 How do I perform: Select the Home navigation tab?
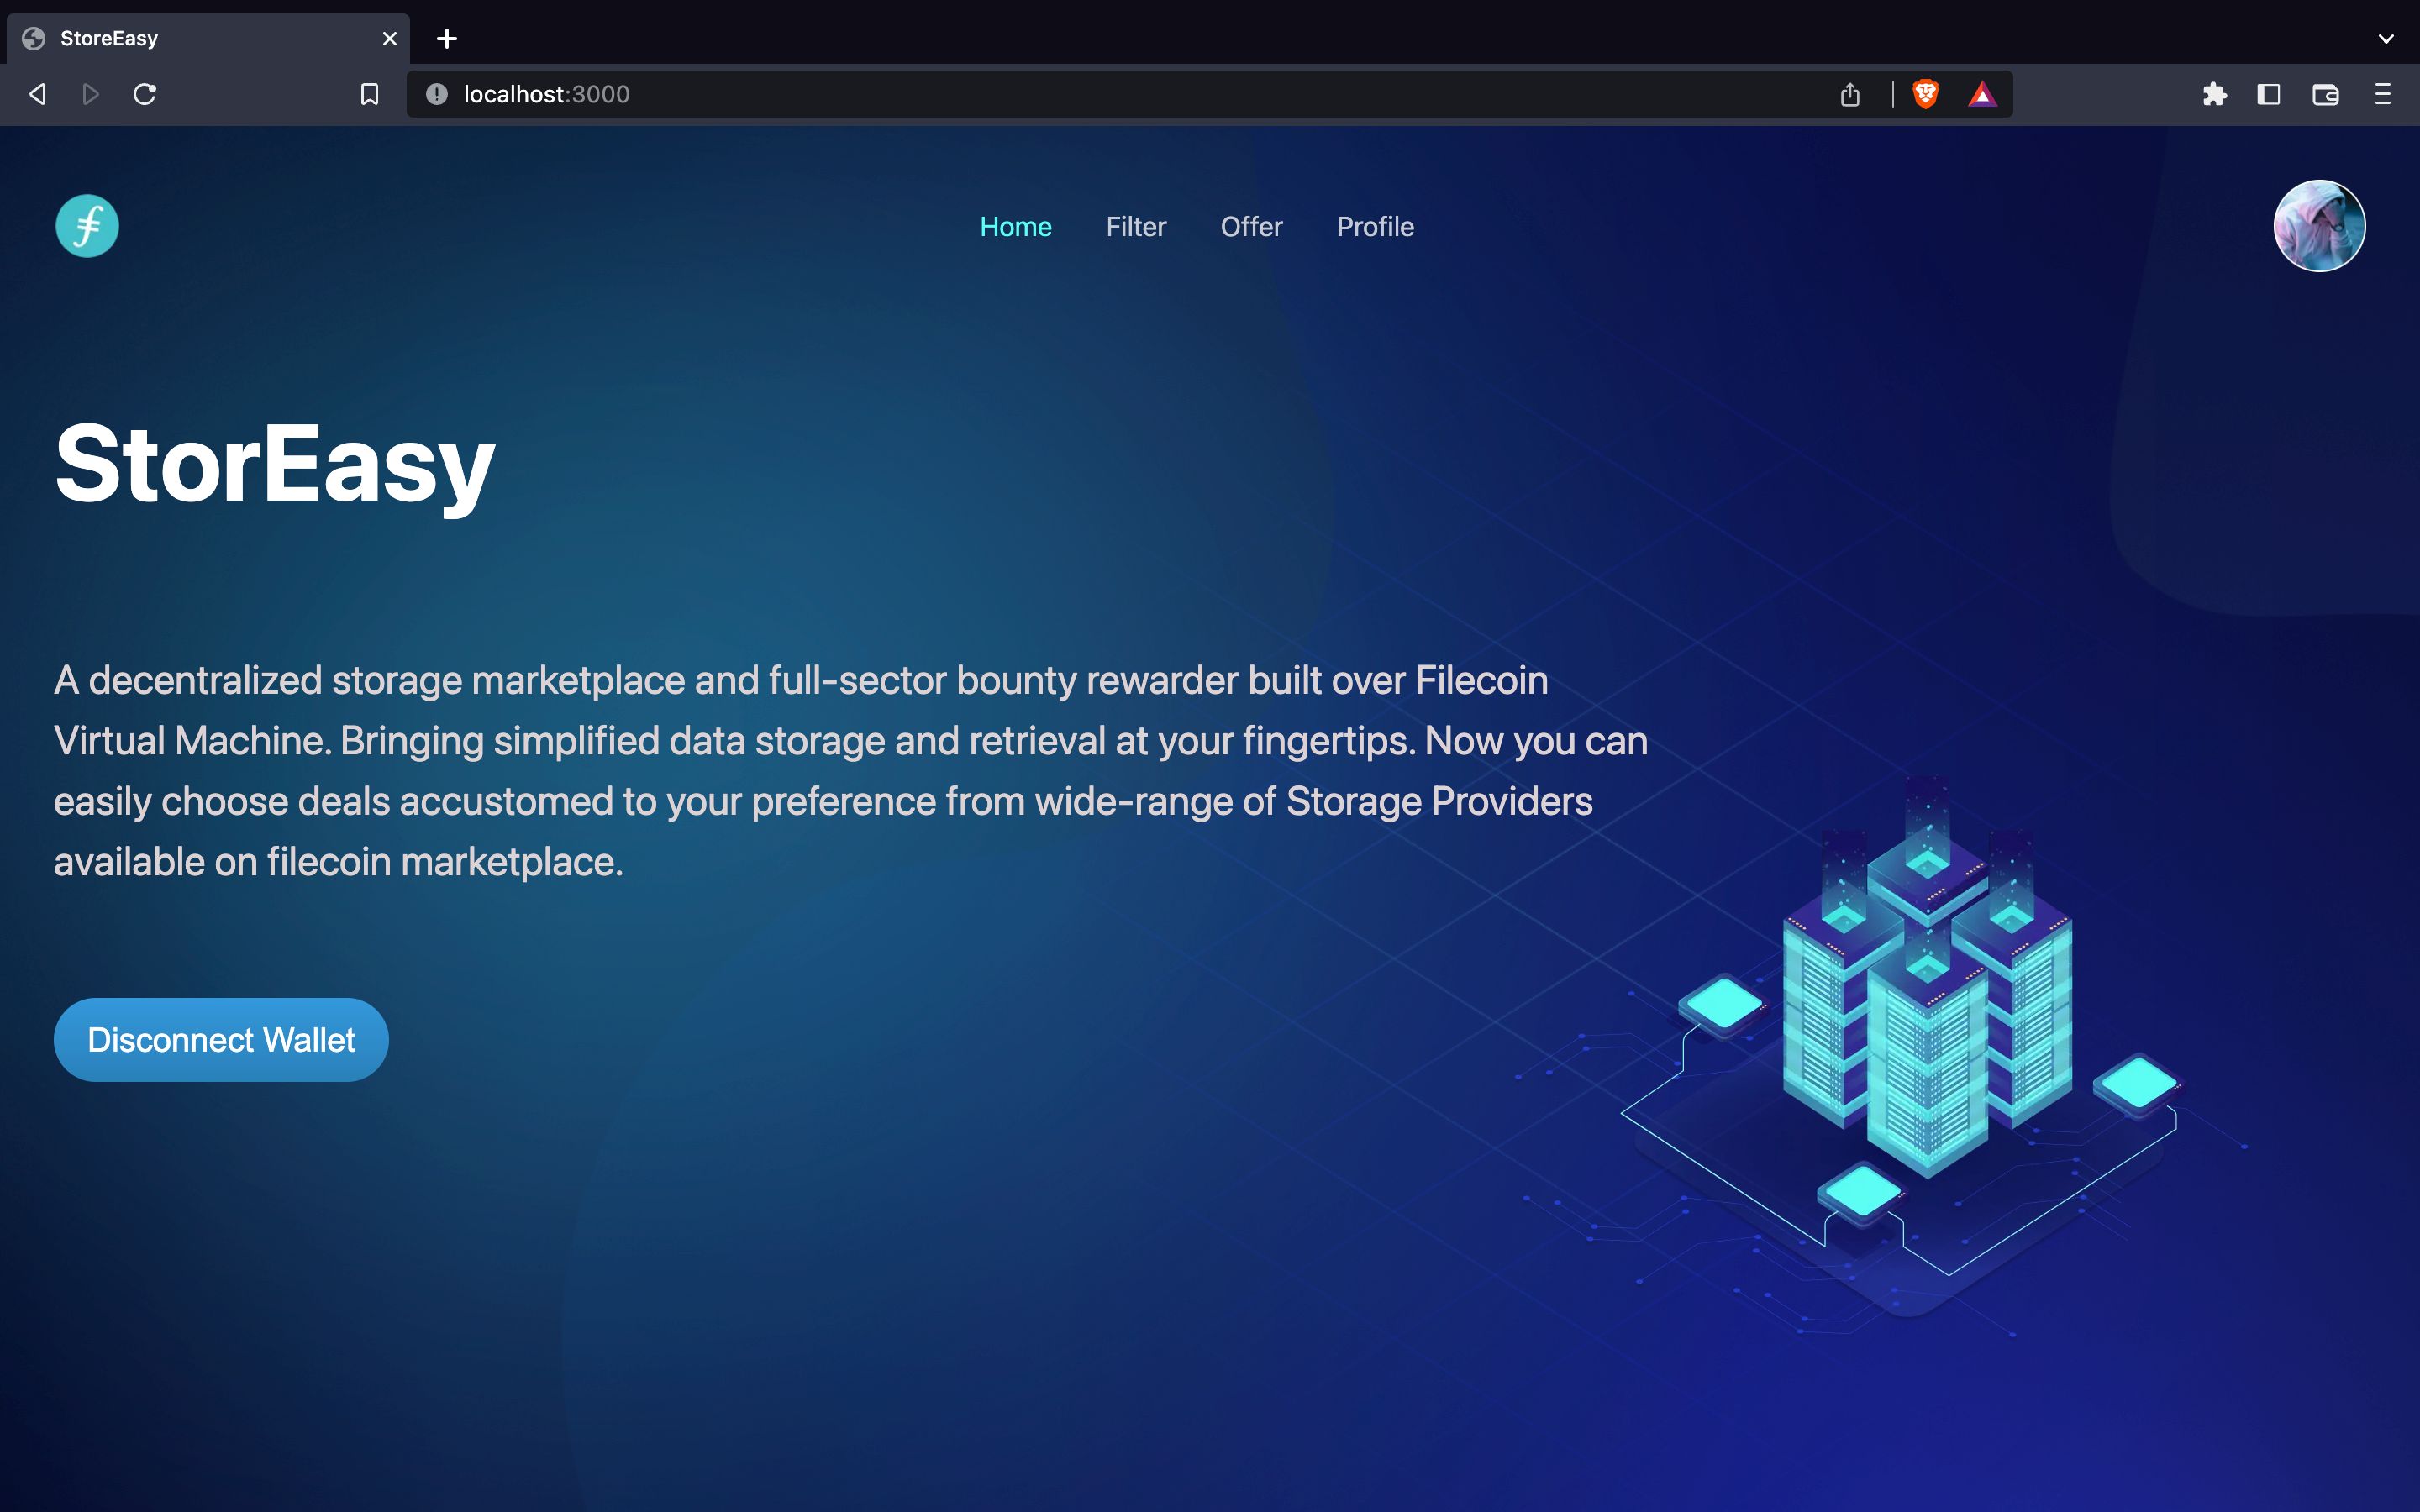tap(1014, 225)
